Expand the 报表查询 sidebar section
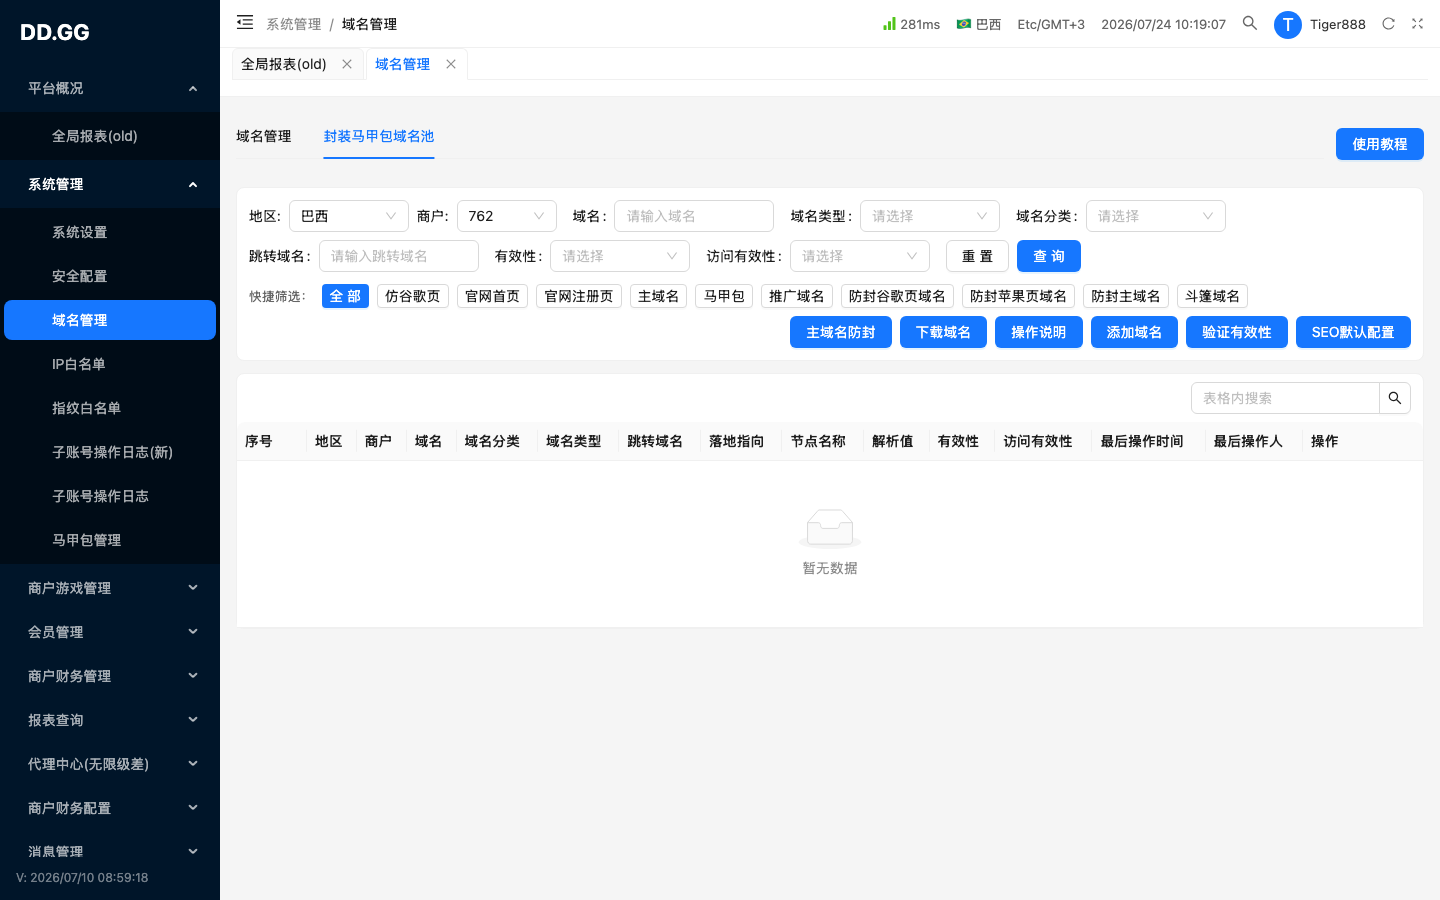 (110, 720)
